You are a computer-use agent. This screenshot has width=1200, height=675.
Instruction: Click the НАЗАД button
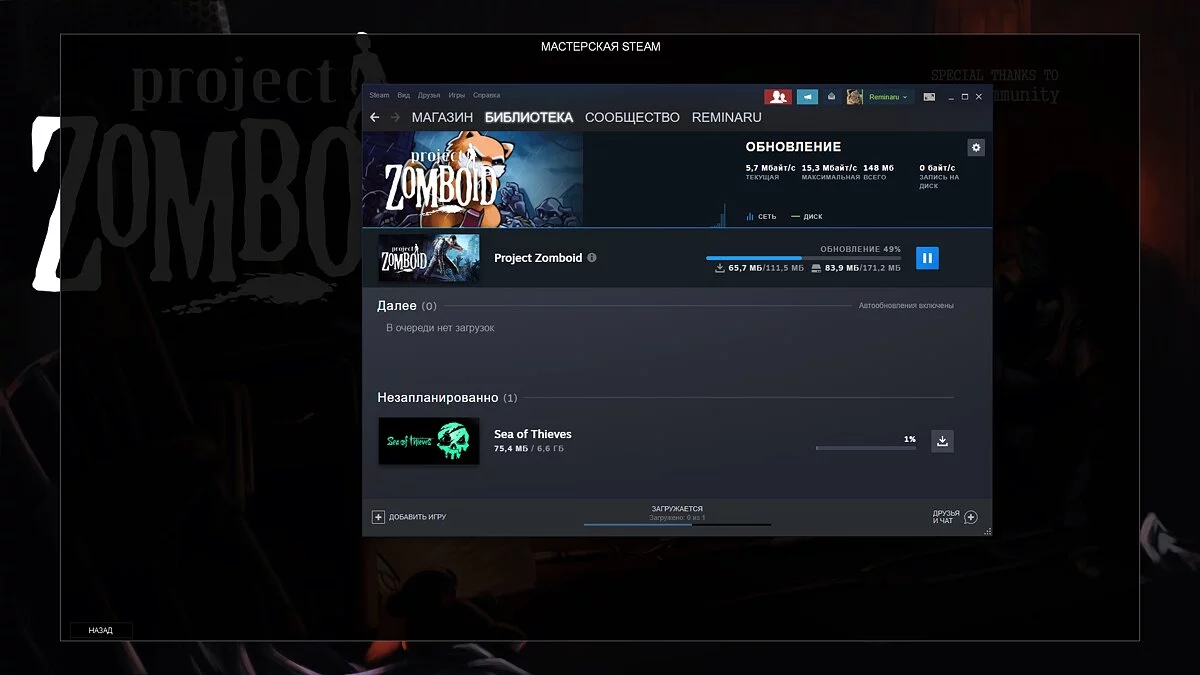(x=101, y=631)
